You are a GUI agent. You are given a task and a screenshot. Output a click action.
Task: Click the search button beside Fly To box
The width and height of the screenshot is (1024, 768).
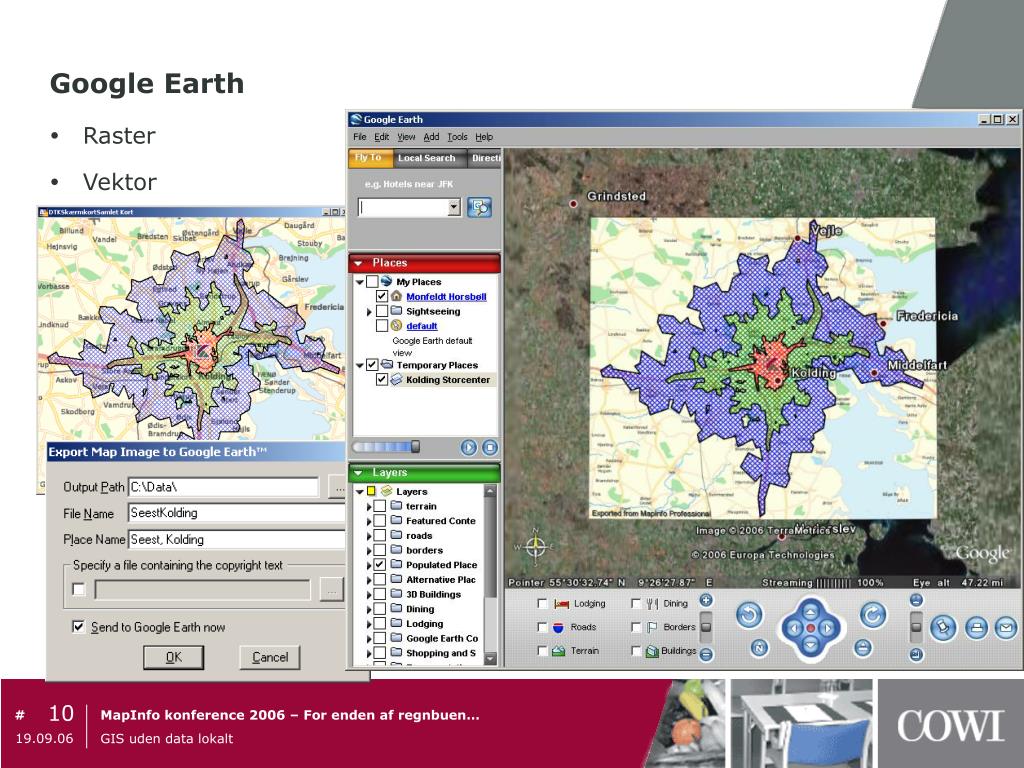tap(479, 208)
